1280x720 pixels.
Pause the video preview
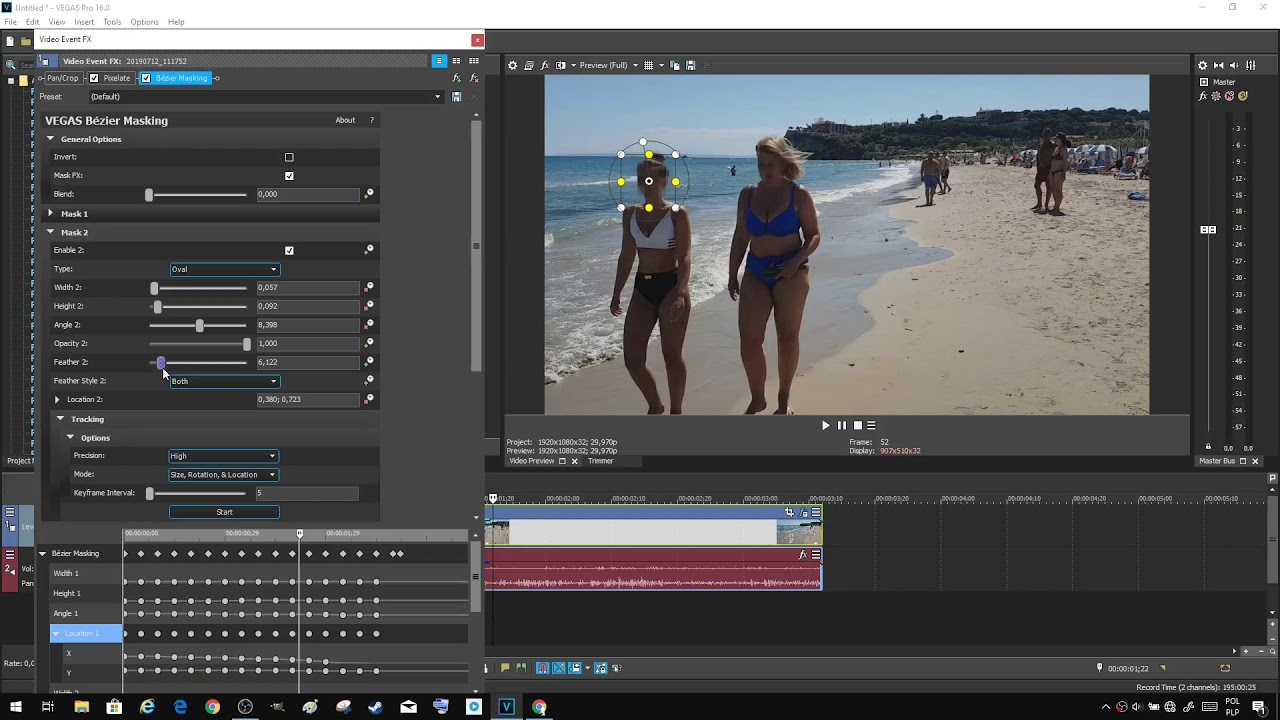841,425
